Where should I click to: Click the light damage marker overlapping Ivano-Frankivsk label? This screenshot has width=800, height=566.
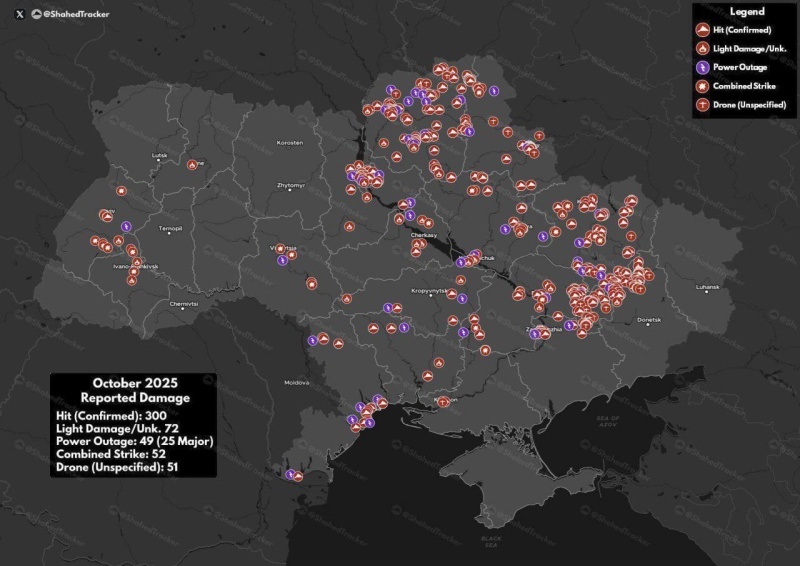(x=137, y=262)
